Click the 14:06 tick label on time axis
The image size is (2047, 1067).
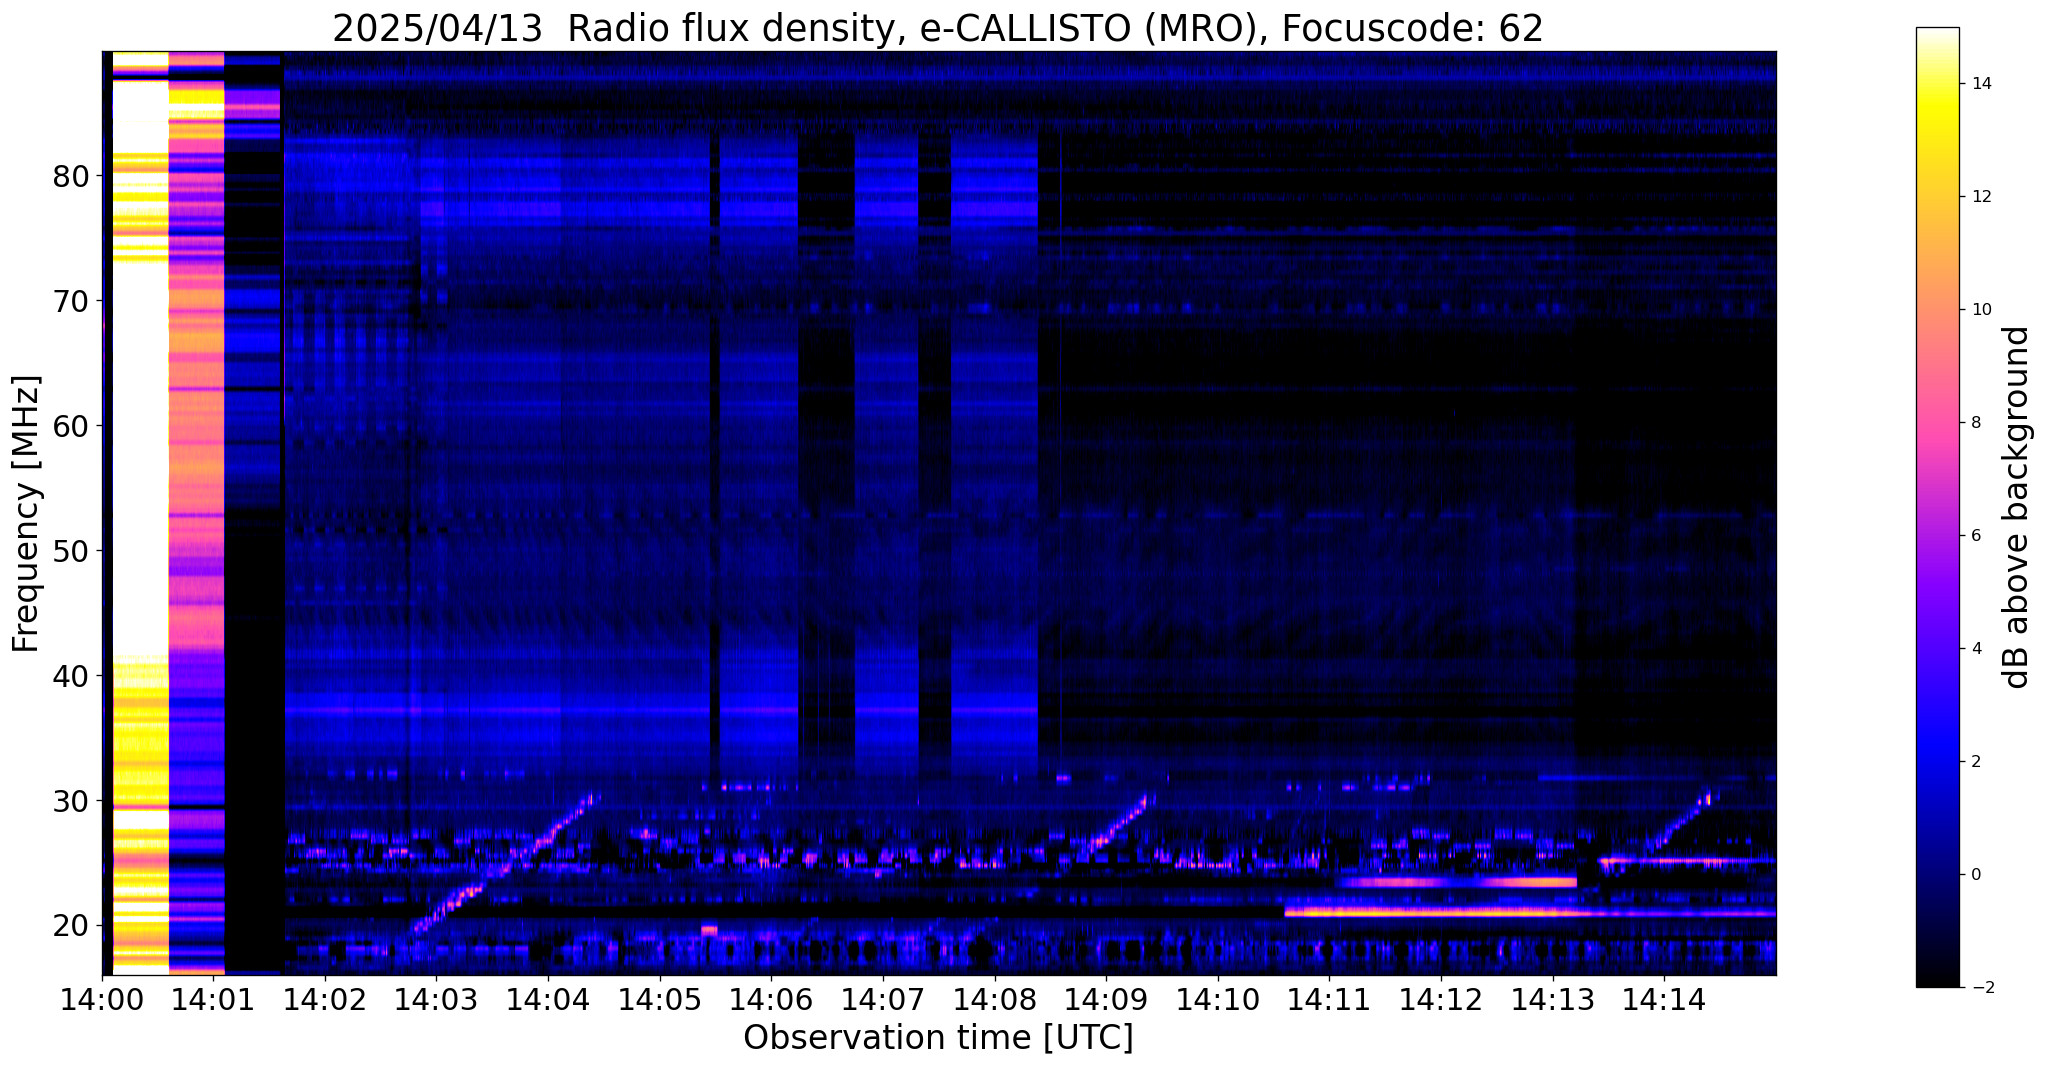coord(771,999)
